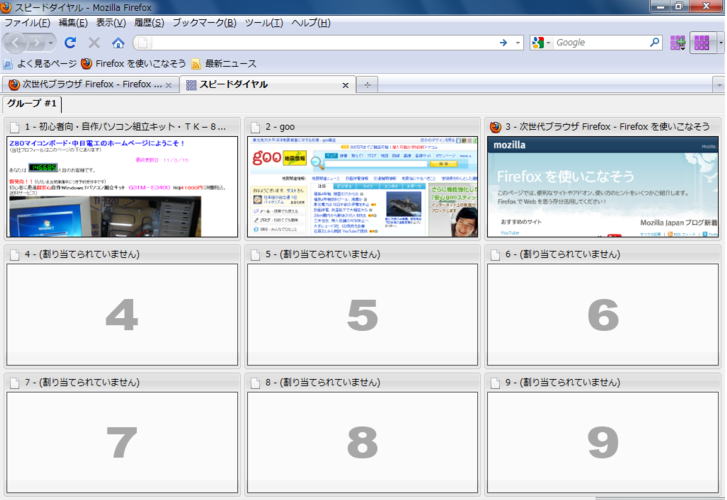Open the Google search engine selector
Viewport: 727px width, 500px height.
tap(541, 43)
